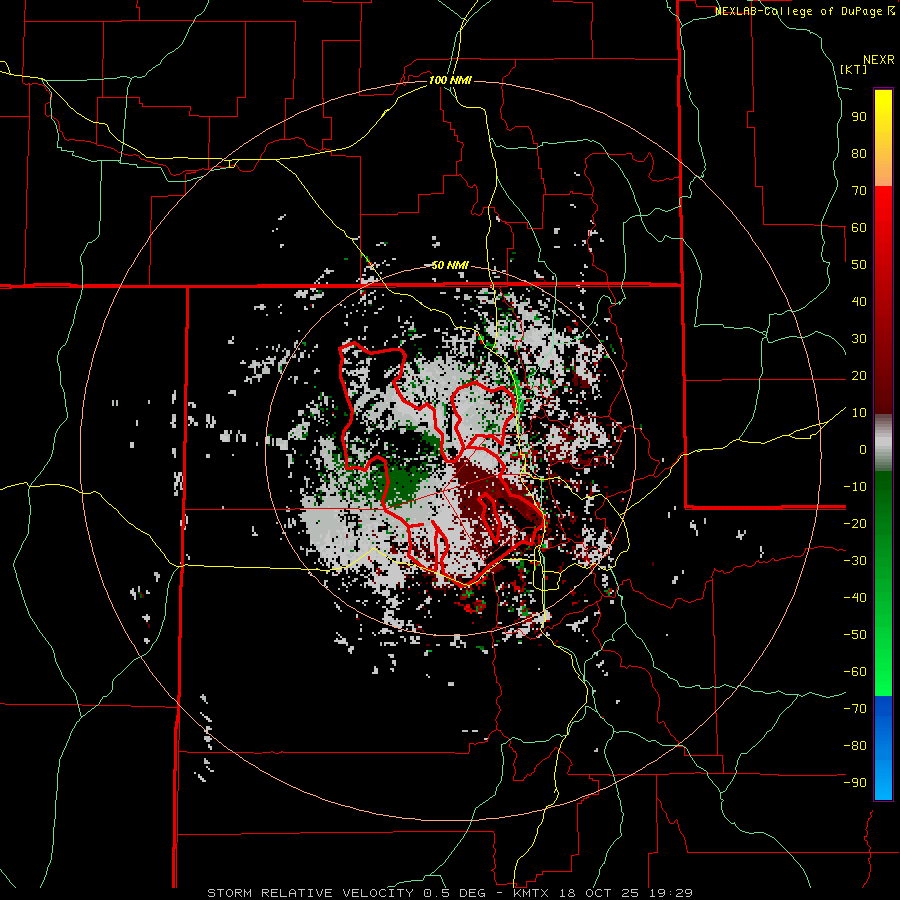Click the 30 value on the velocity scale

point(859,339)
